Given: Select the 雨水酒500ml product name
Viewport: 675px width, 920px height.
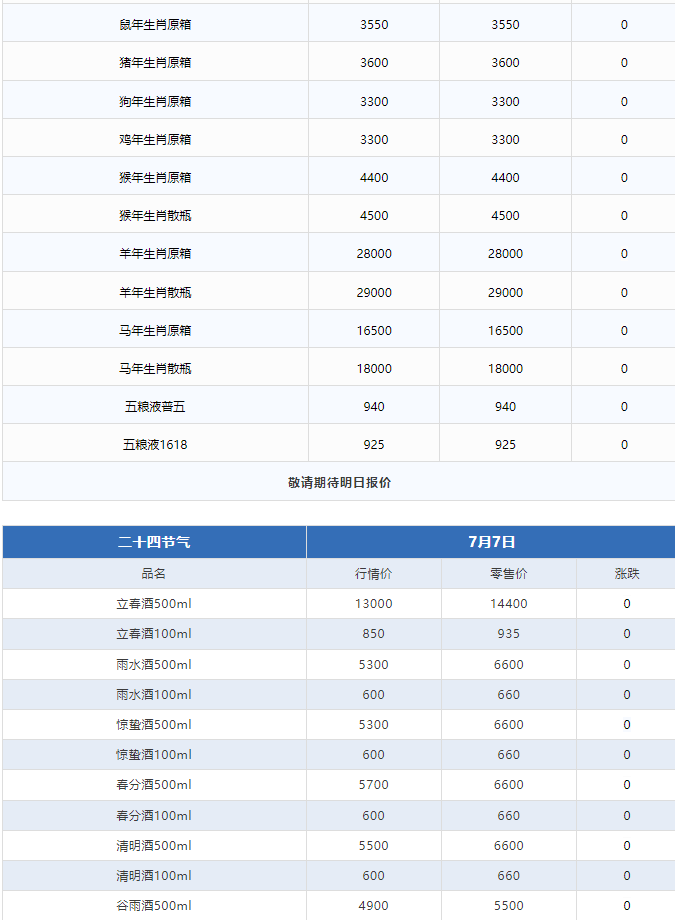Looking at the screenshot, I should click(154, 665).
